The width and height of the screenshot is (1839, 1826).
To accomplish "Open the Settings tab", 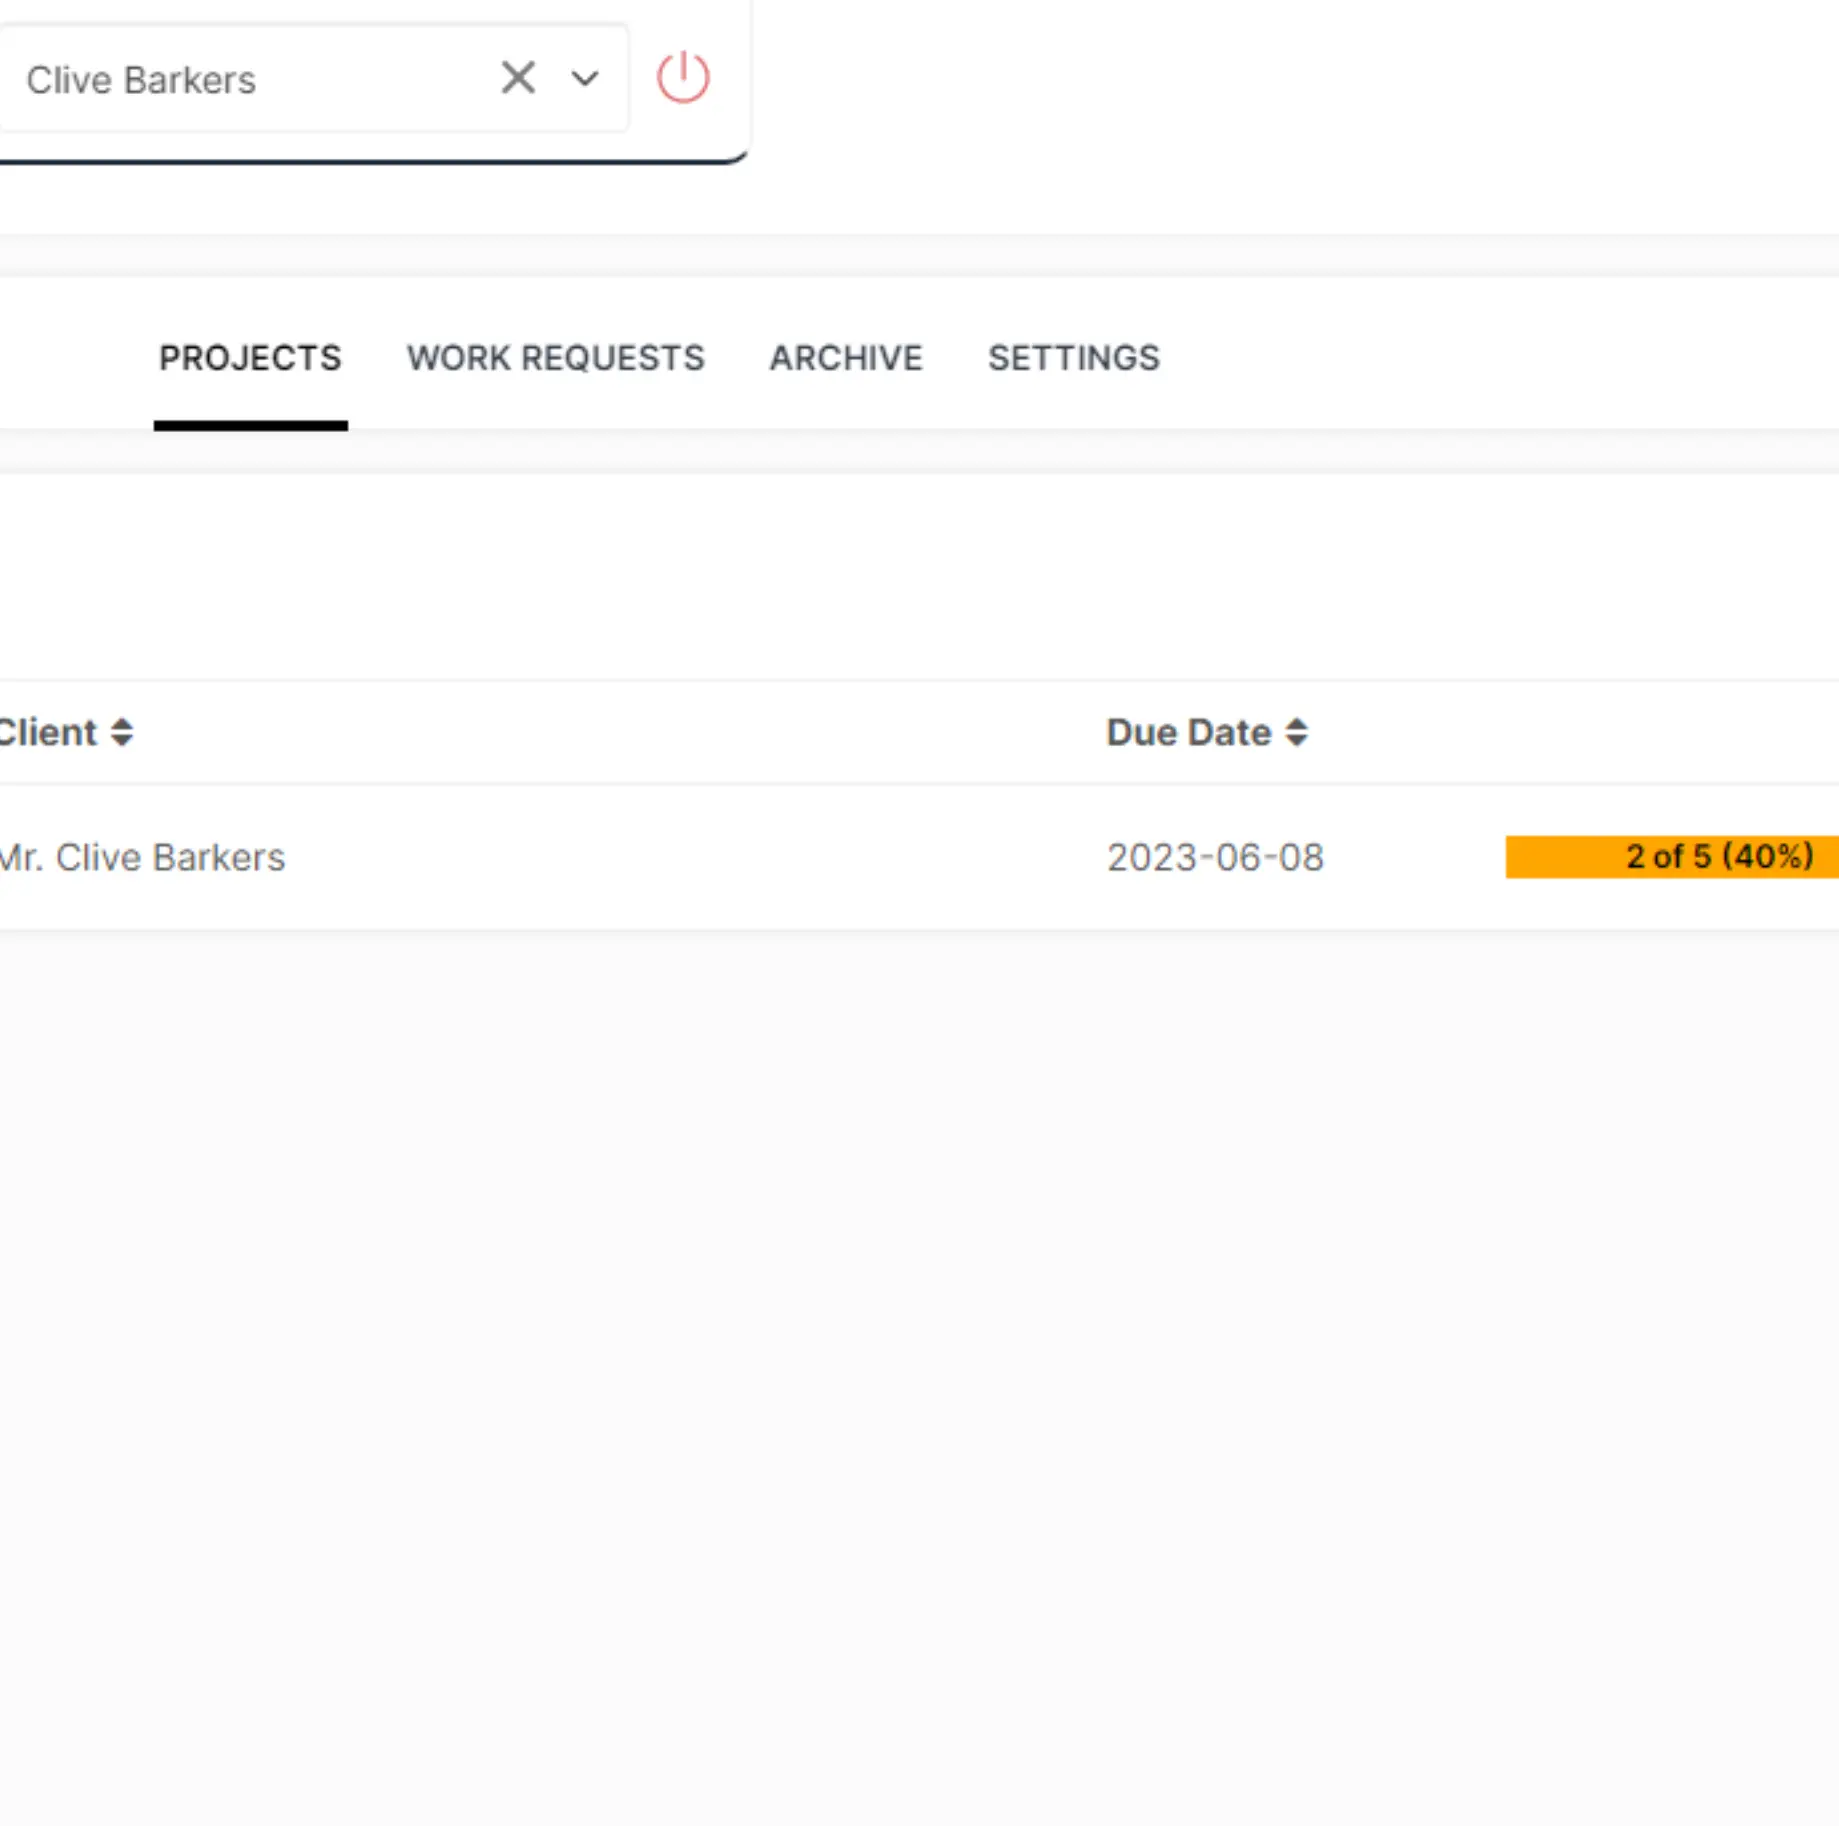I will (1073, 358).
